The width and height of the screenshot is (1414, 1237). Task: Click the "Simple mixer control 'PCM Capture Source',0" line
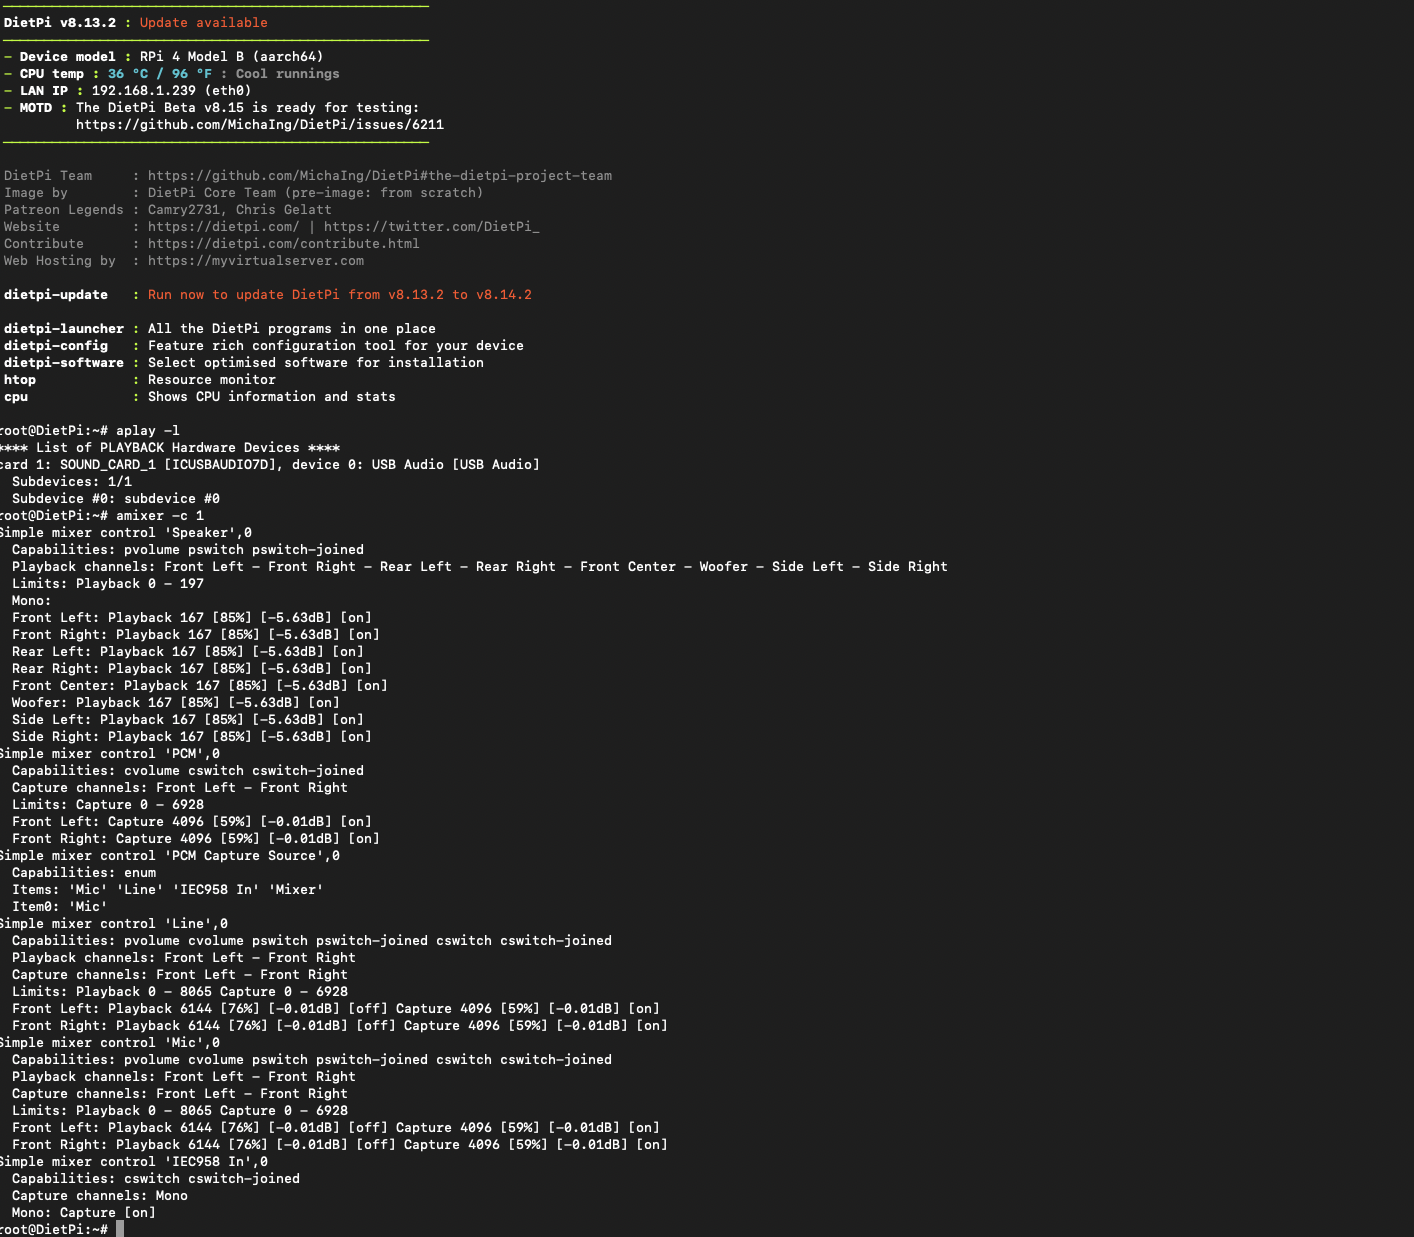pos(169,856)
